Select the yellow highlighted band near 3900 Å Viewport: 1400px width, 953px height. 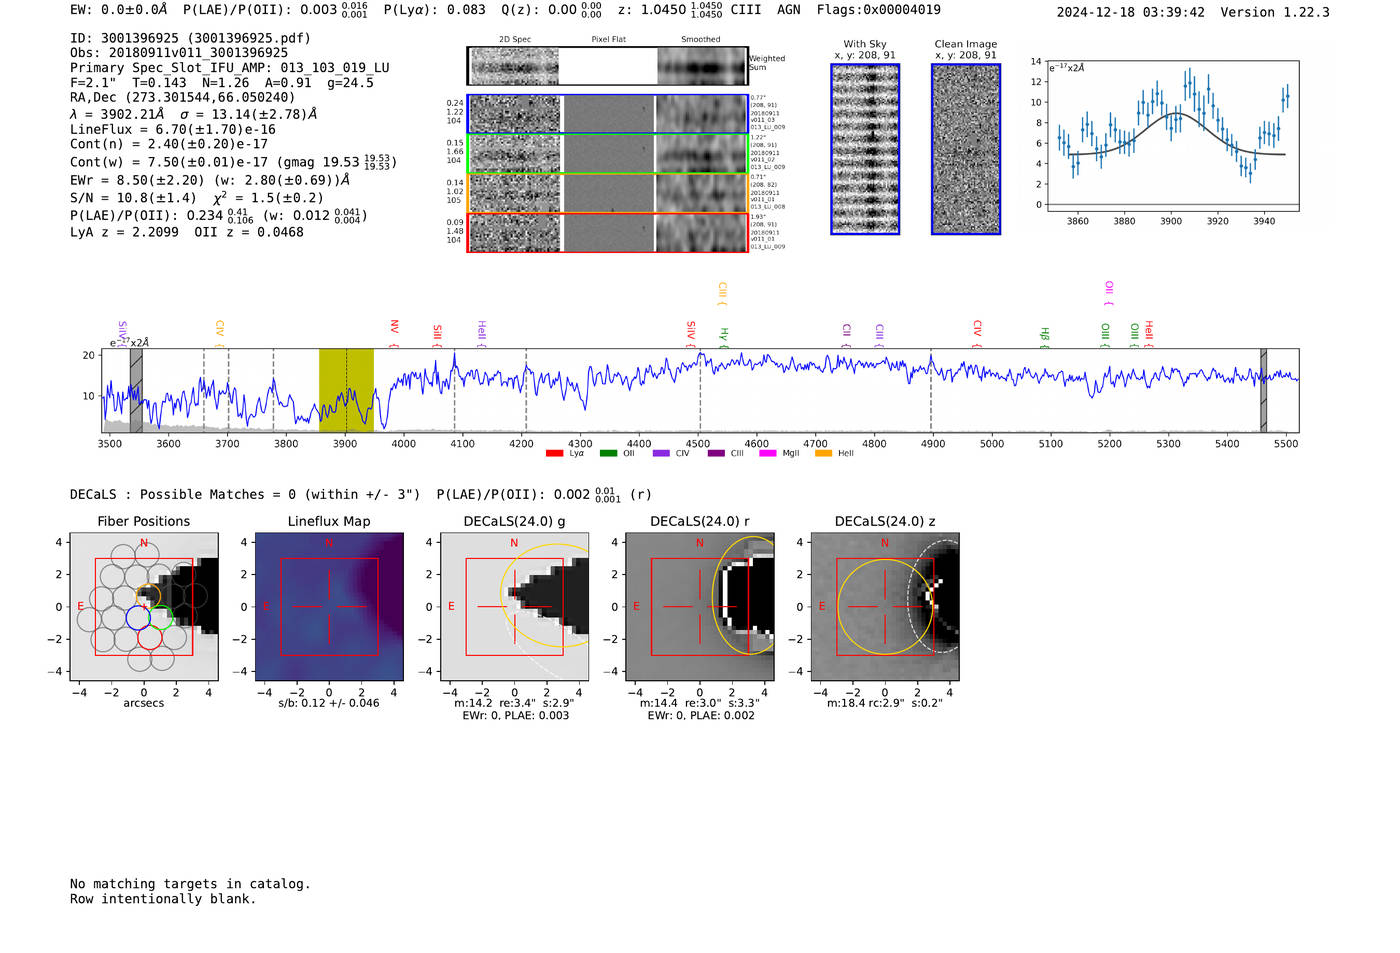coord(346,390)
